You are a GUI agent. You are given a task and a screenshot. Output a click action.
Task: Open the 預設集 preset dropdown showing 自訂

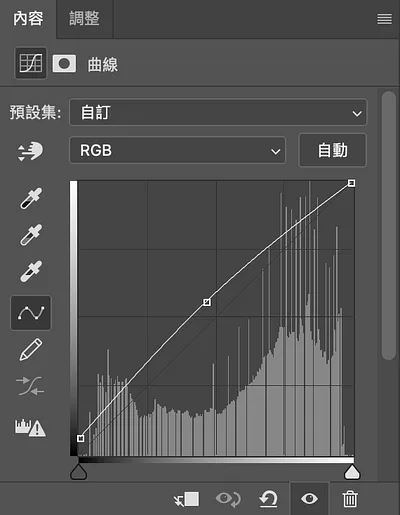pos(218,112)
